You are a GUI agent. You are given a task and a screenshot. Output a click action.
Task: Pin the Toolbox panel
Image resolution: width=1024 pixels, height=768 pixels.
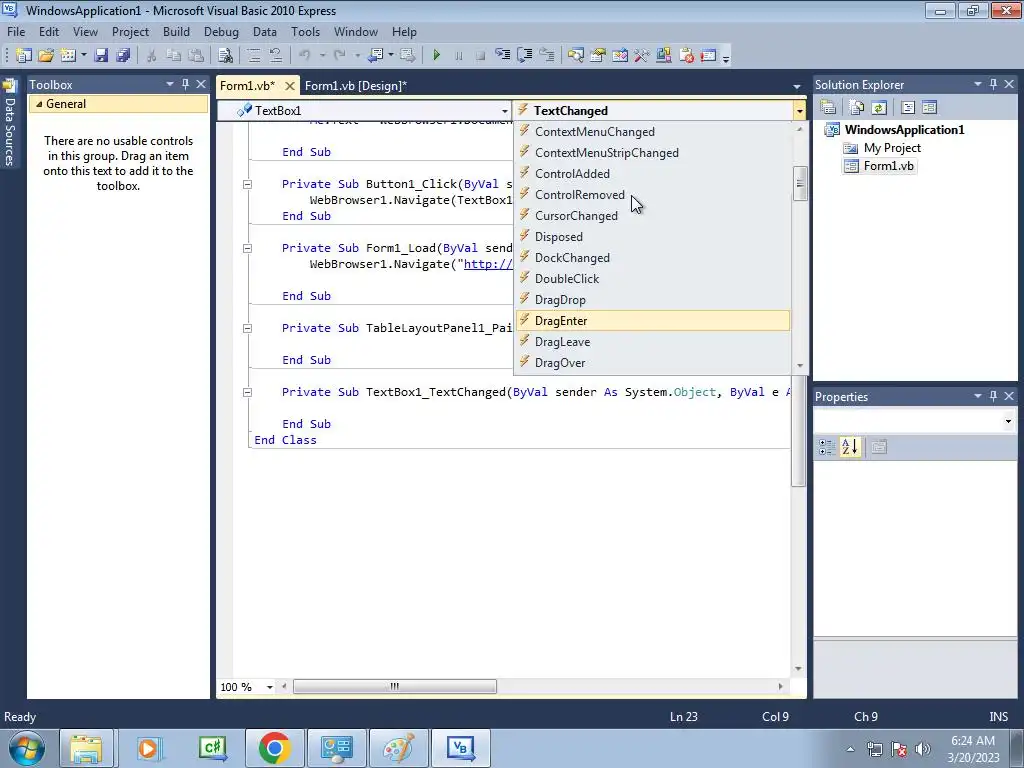tap(185, 84)
